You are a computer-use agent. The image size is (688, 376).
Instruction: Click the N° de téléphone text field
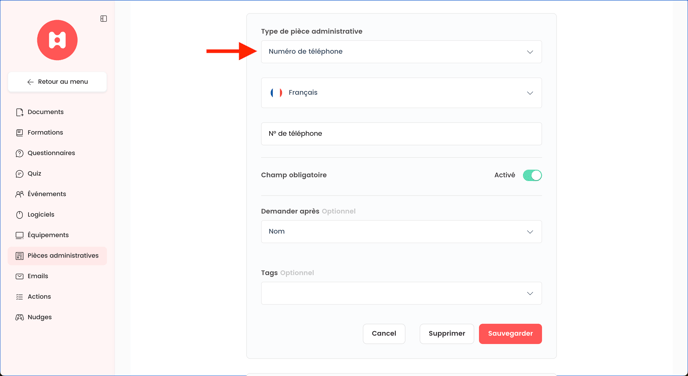click(x=401, y=134)
